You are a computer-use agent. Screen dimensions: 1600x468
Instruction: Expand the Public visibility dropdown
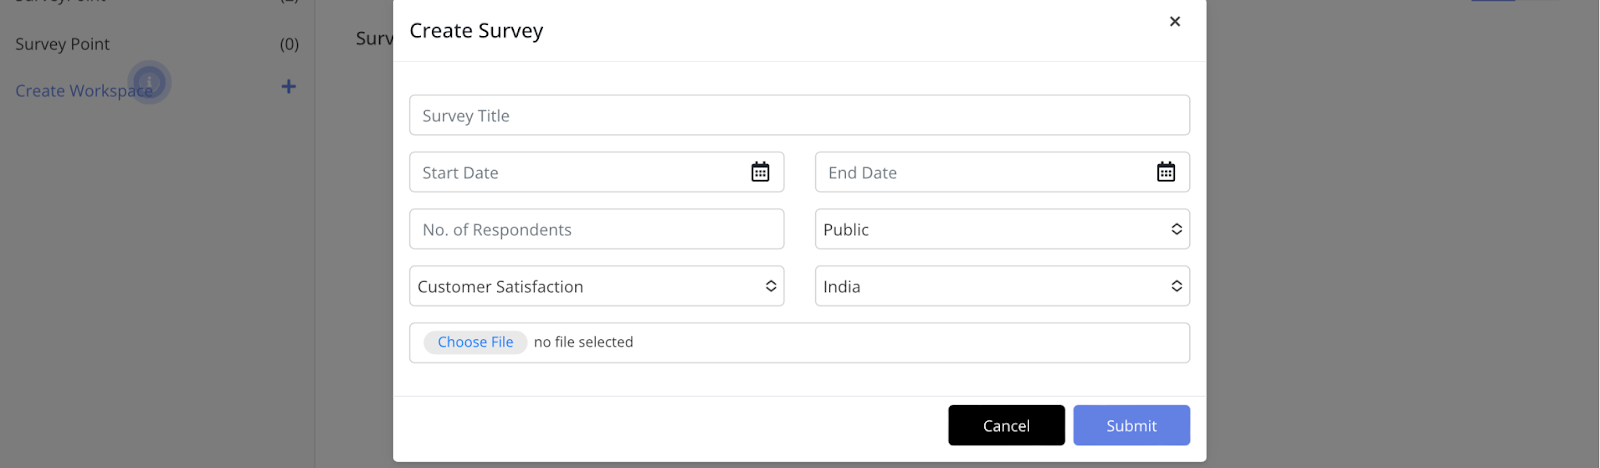coord(1002,229)
